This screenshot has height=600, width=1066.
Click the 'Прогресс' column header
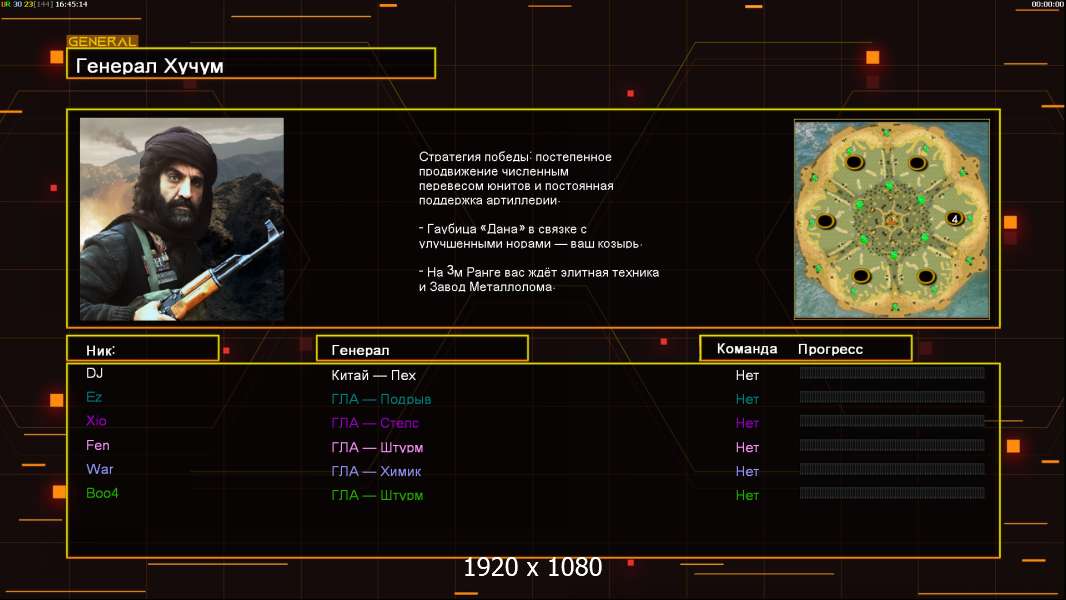(830, 349)
